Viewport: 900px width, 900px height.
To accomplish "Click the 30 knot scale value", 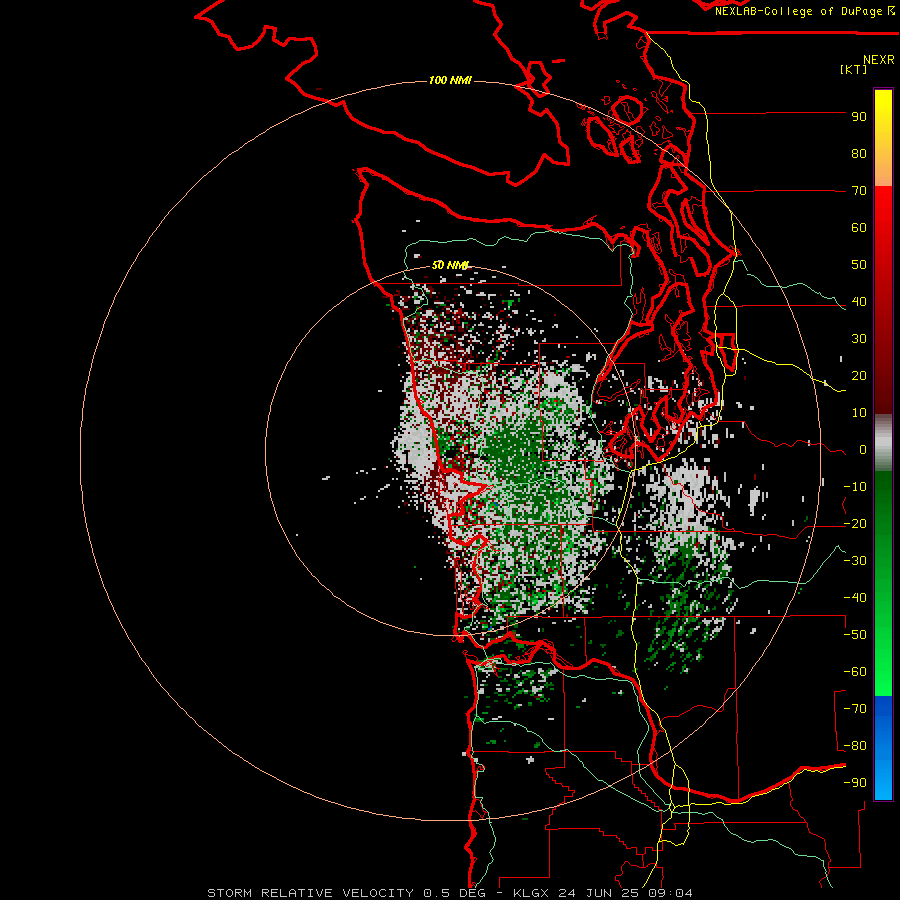I will point(859,339).
